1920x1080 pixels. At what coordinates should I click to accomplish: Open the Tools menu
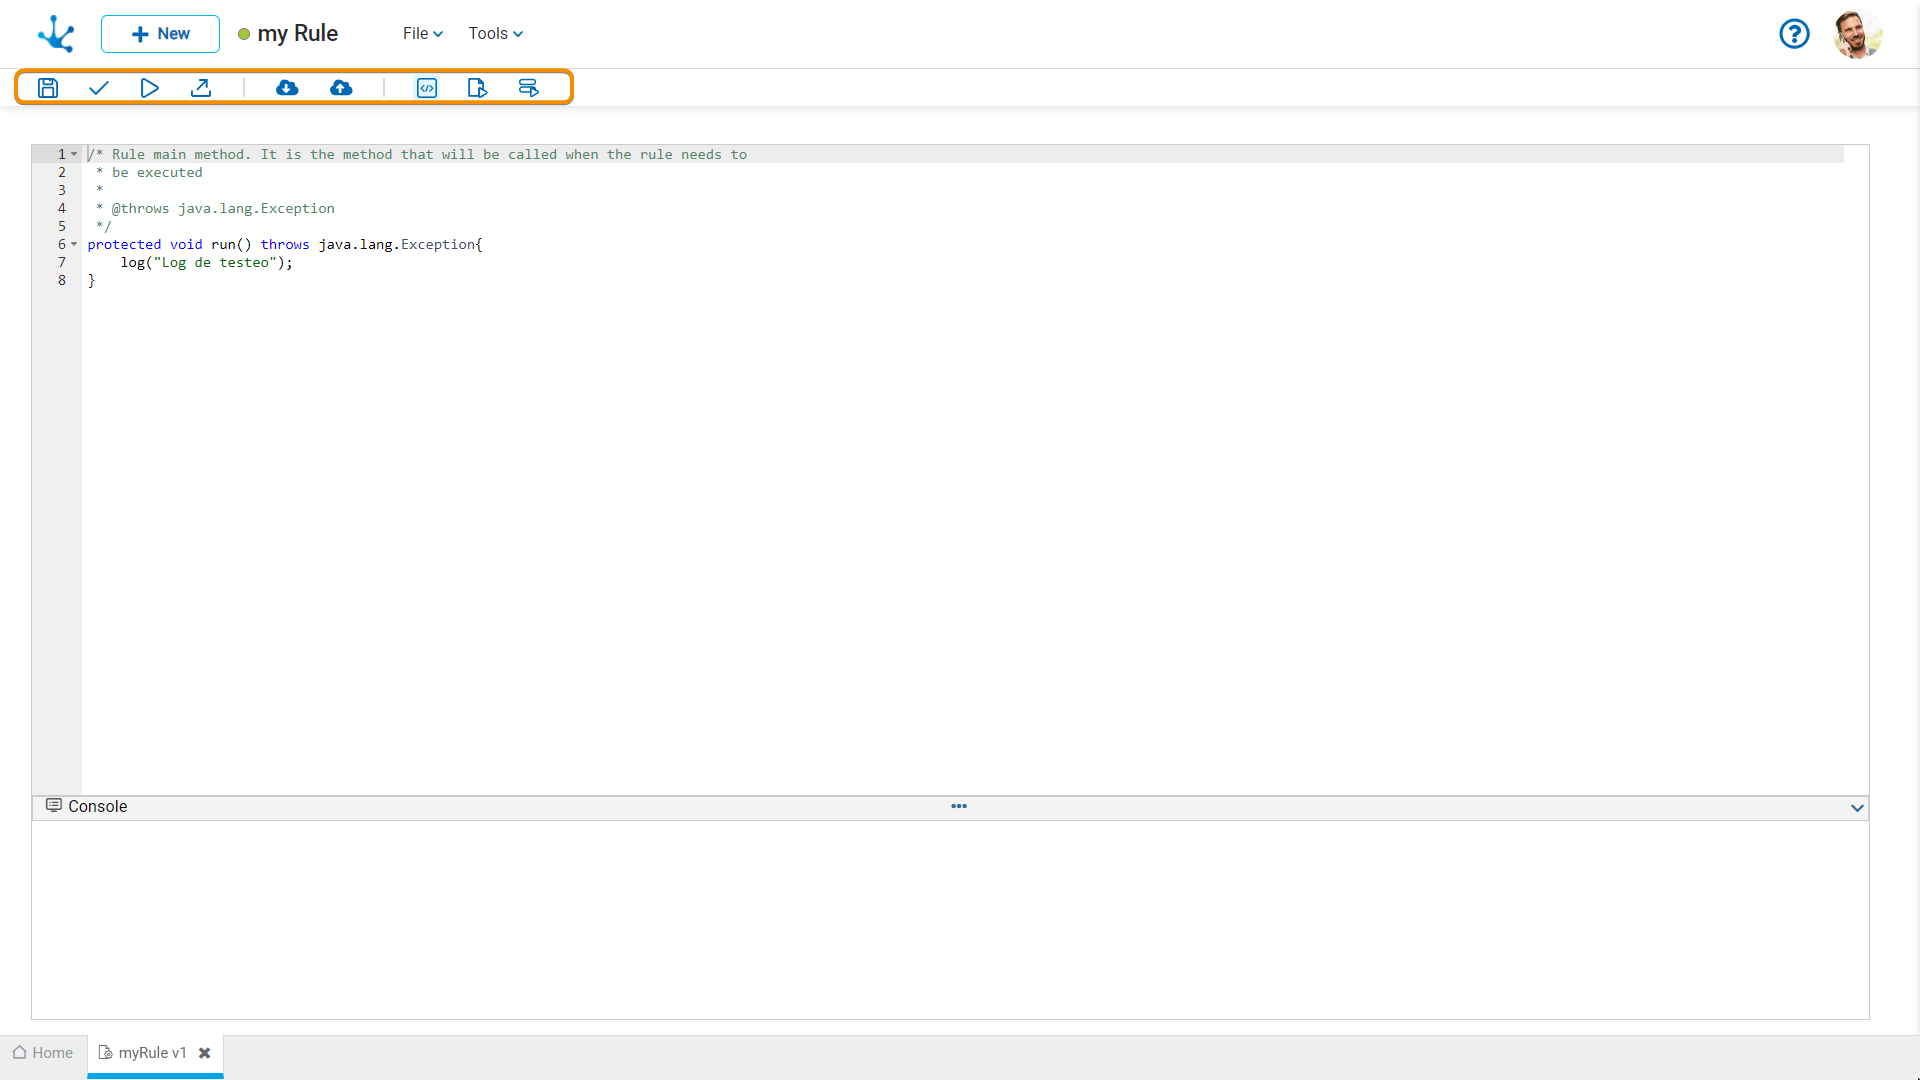click(495, 33)
